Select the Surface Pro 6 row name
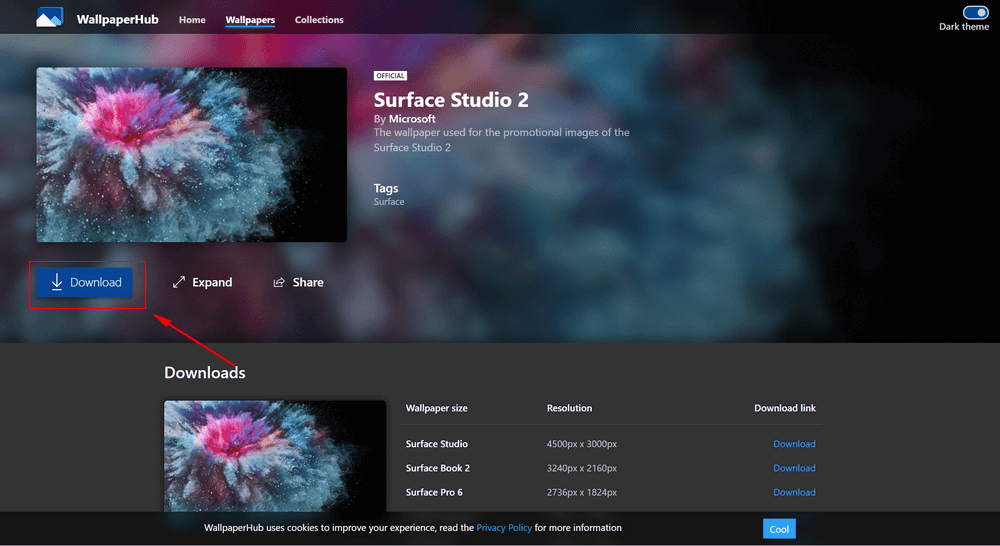Viewport: 1000px width, 546px height. (x=434, y=492)
